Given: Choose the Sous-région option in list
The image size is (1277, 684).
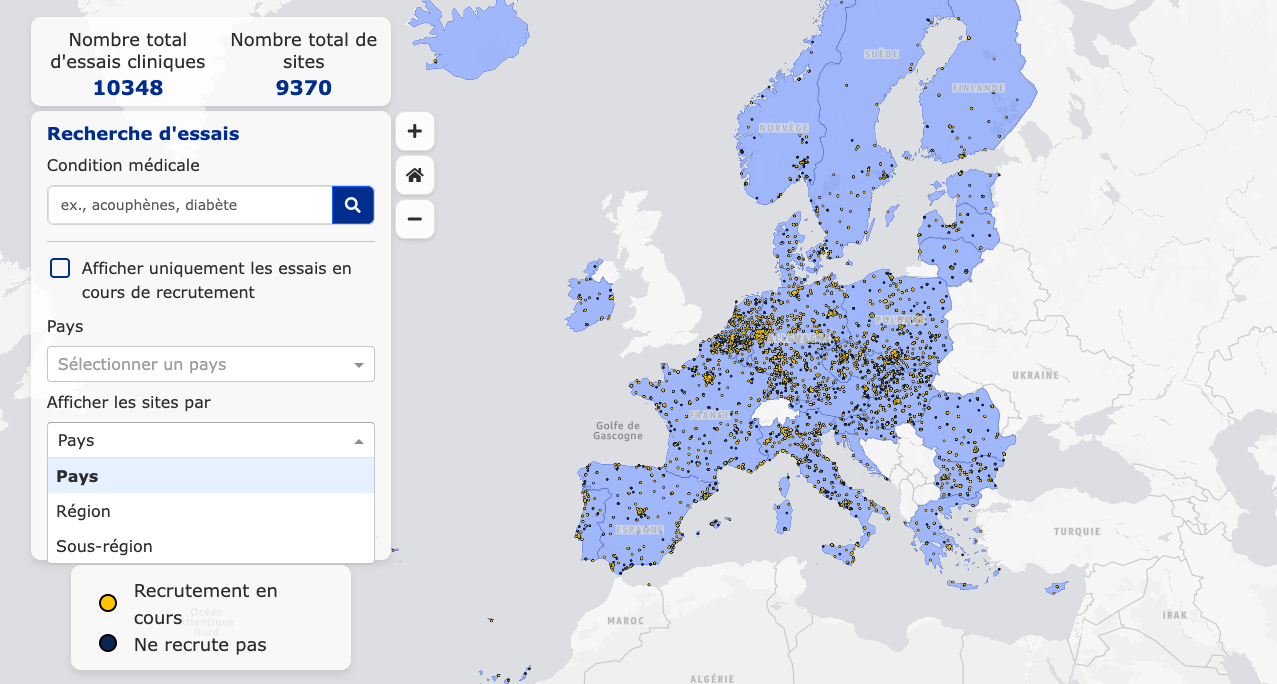Looking at the screenshot, I should pos(211,546).
